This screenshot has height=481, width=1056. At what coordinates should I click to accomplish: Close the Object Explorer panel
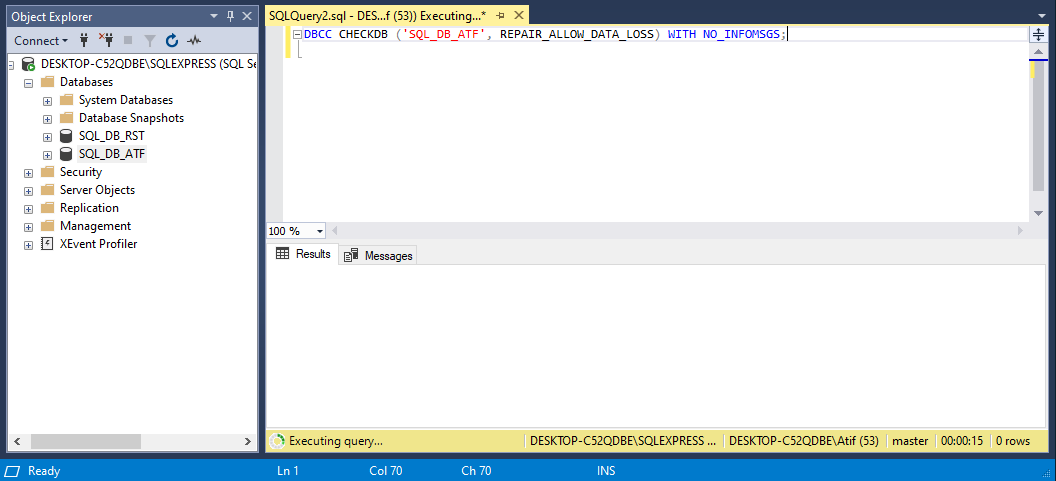[x=247, y=16]
